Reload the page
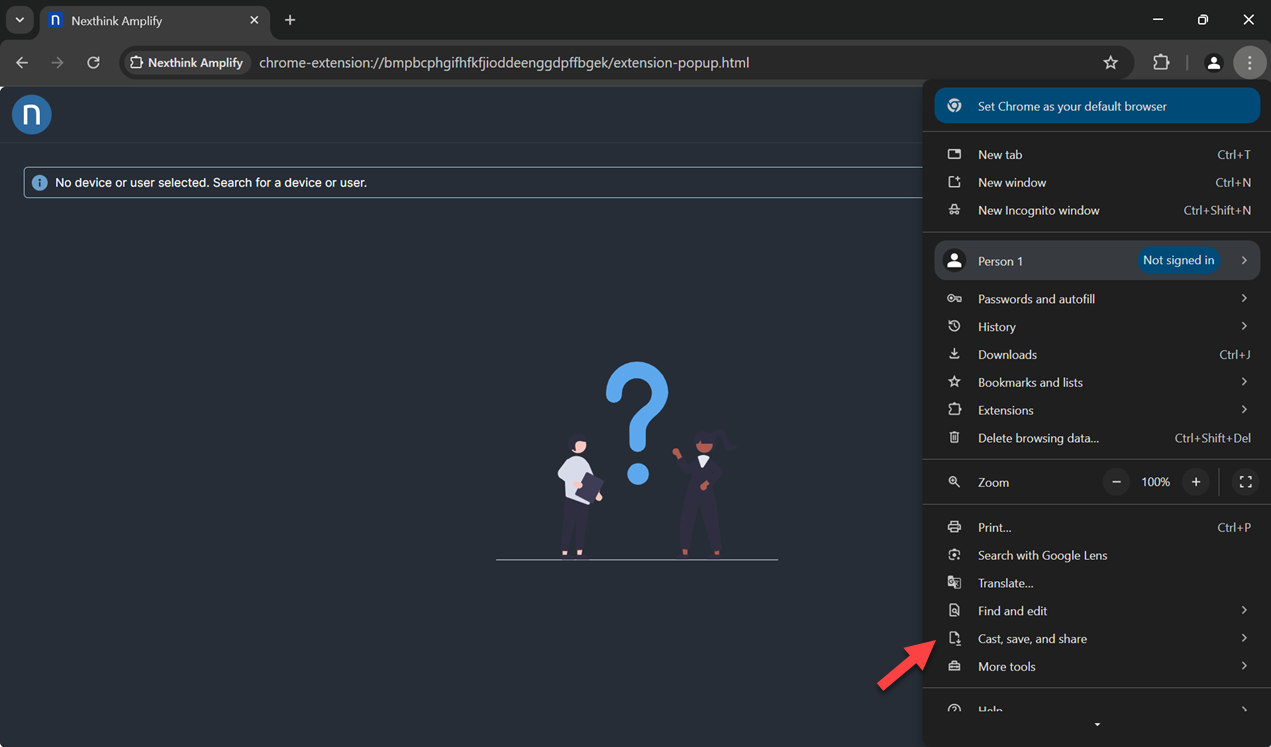Image resolution: width=1271 pixels, height=747 pixels. tap(93, 63)
